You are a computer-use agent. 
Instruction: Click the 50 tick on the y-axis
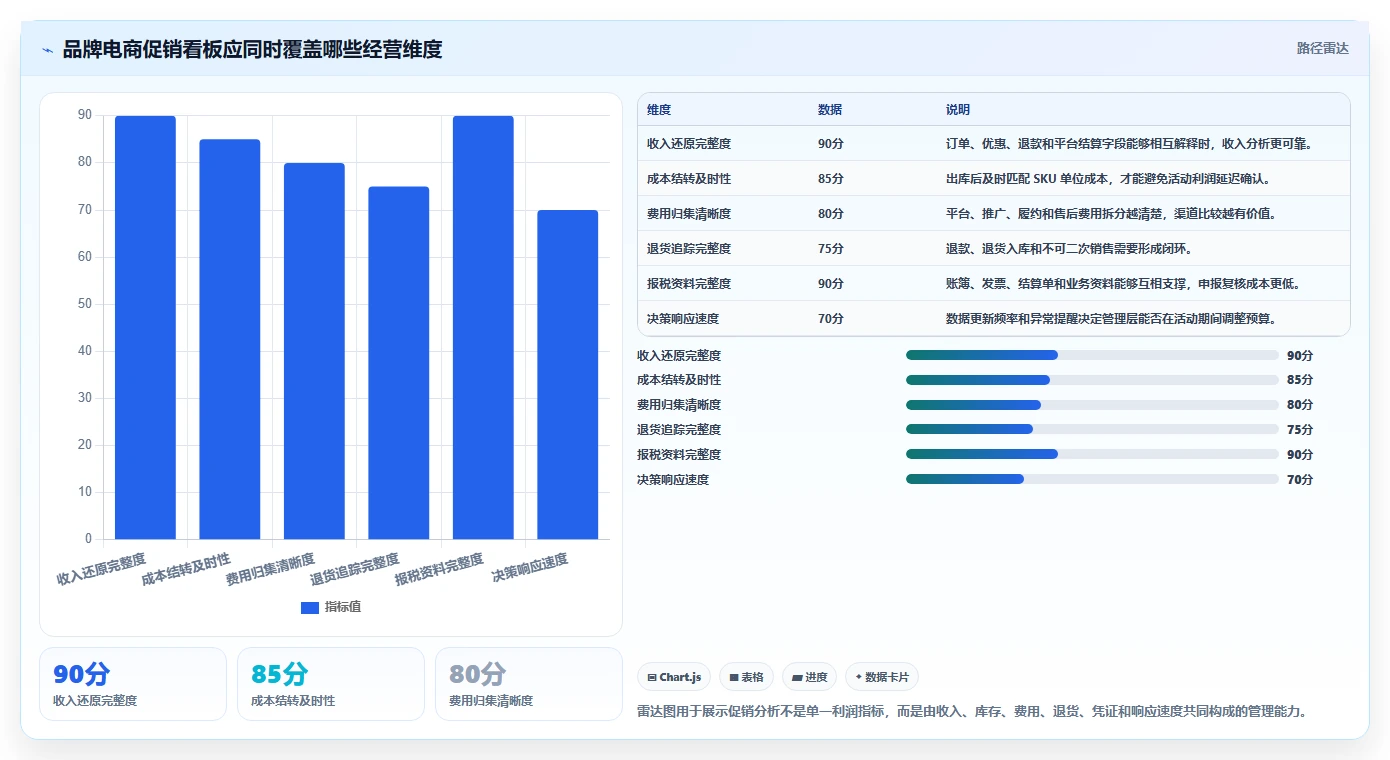(x=85, y=304)
